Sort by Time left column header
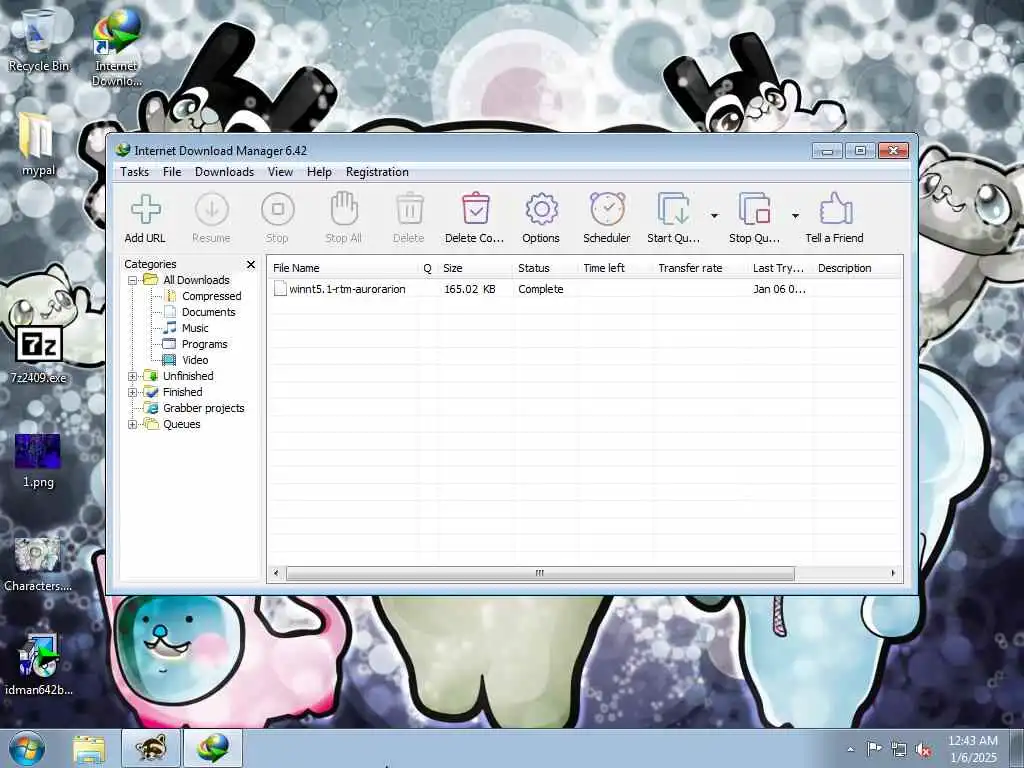This screenshot has width=1024, height=768. [616, 268]
